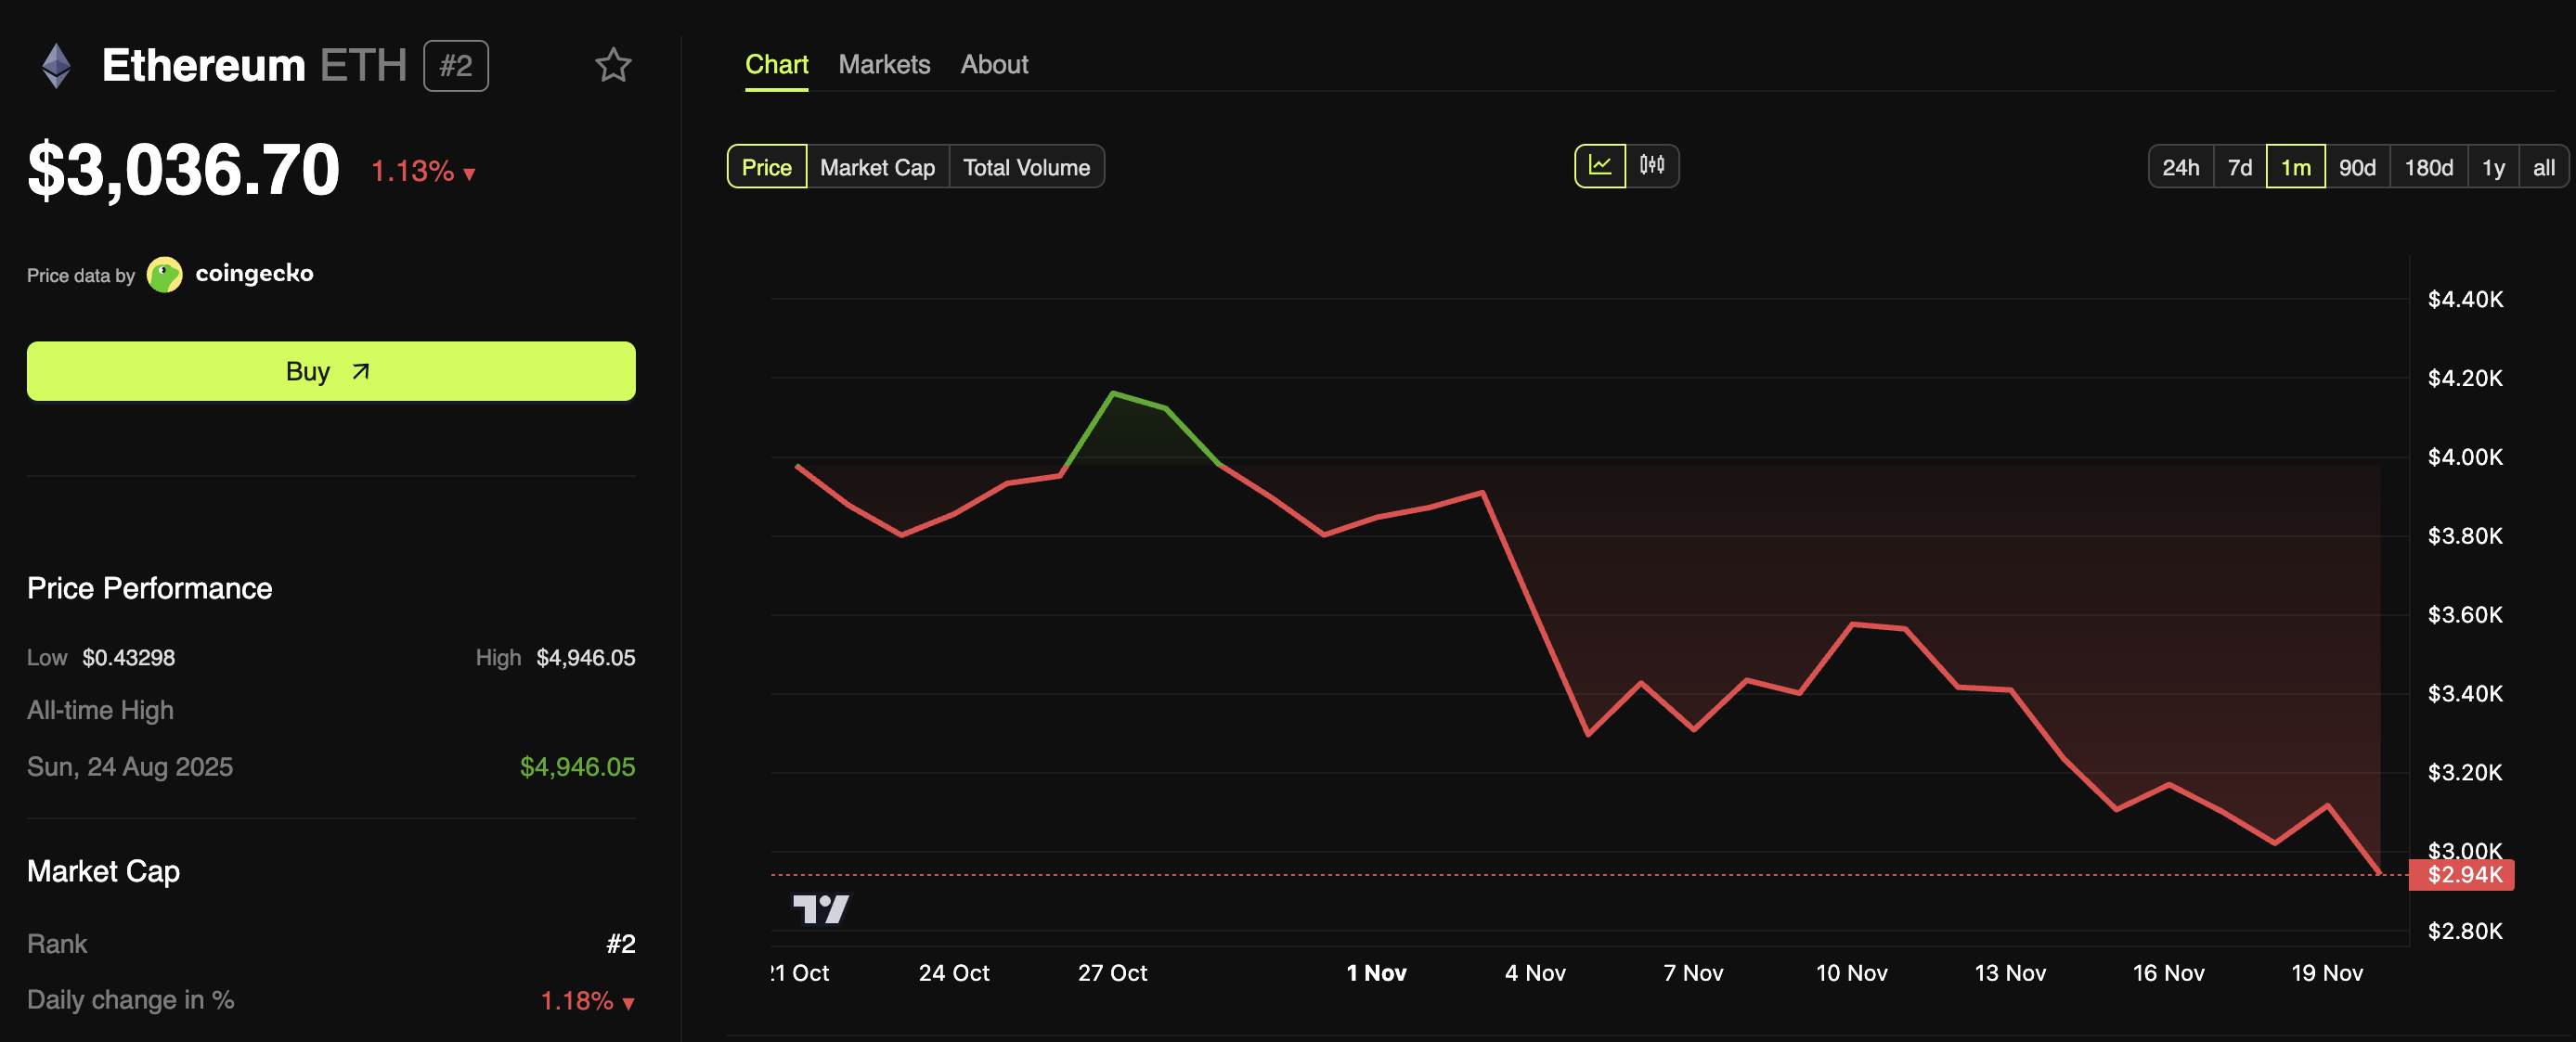This screenshot has height=1042, width=2576.
Task: Set chart range to 1y
Action: pyautogui.click(x=2492, y=167)
